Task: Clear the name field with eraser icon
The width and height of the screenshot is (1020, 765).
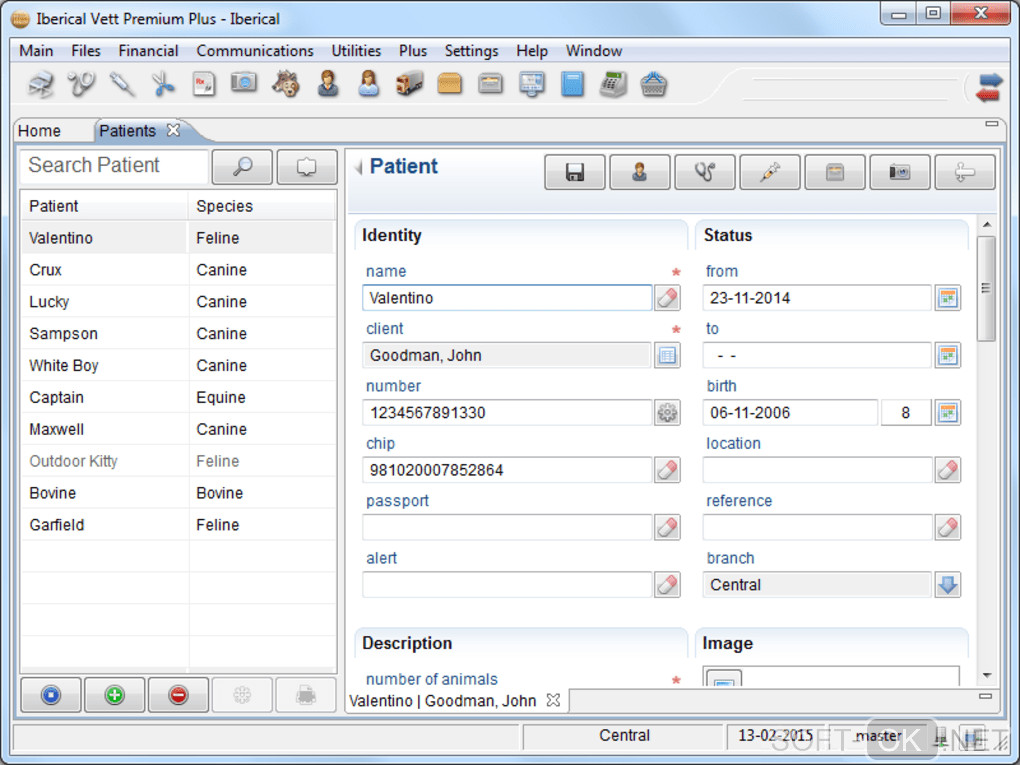Action: point(667,298)
